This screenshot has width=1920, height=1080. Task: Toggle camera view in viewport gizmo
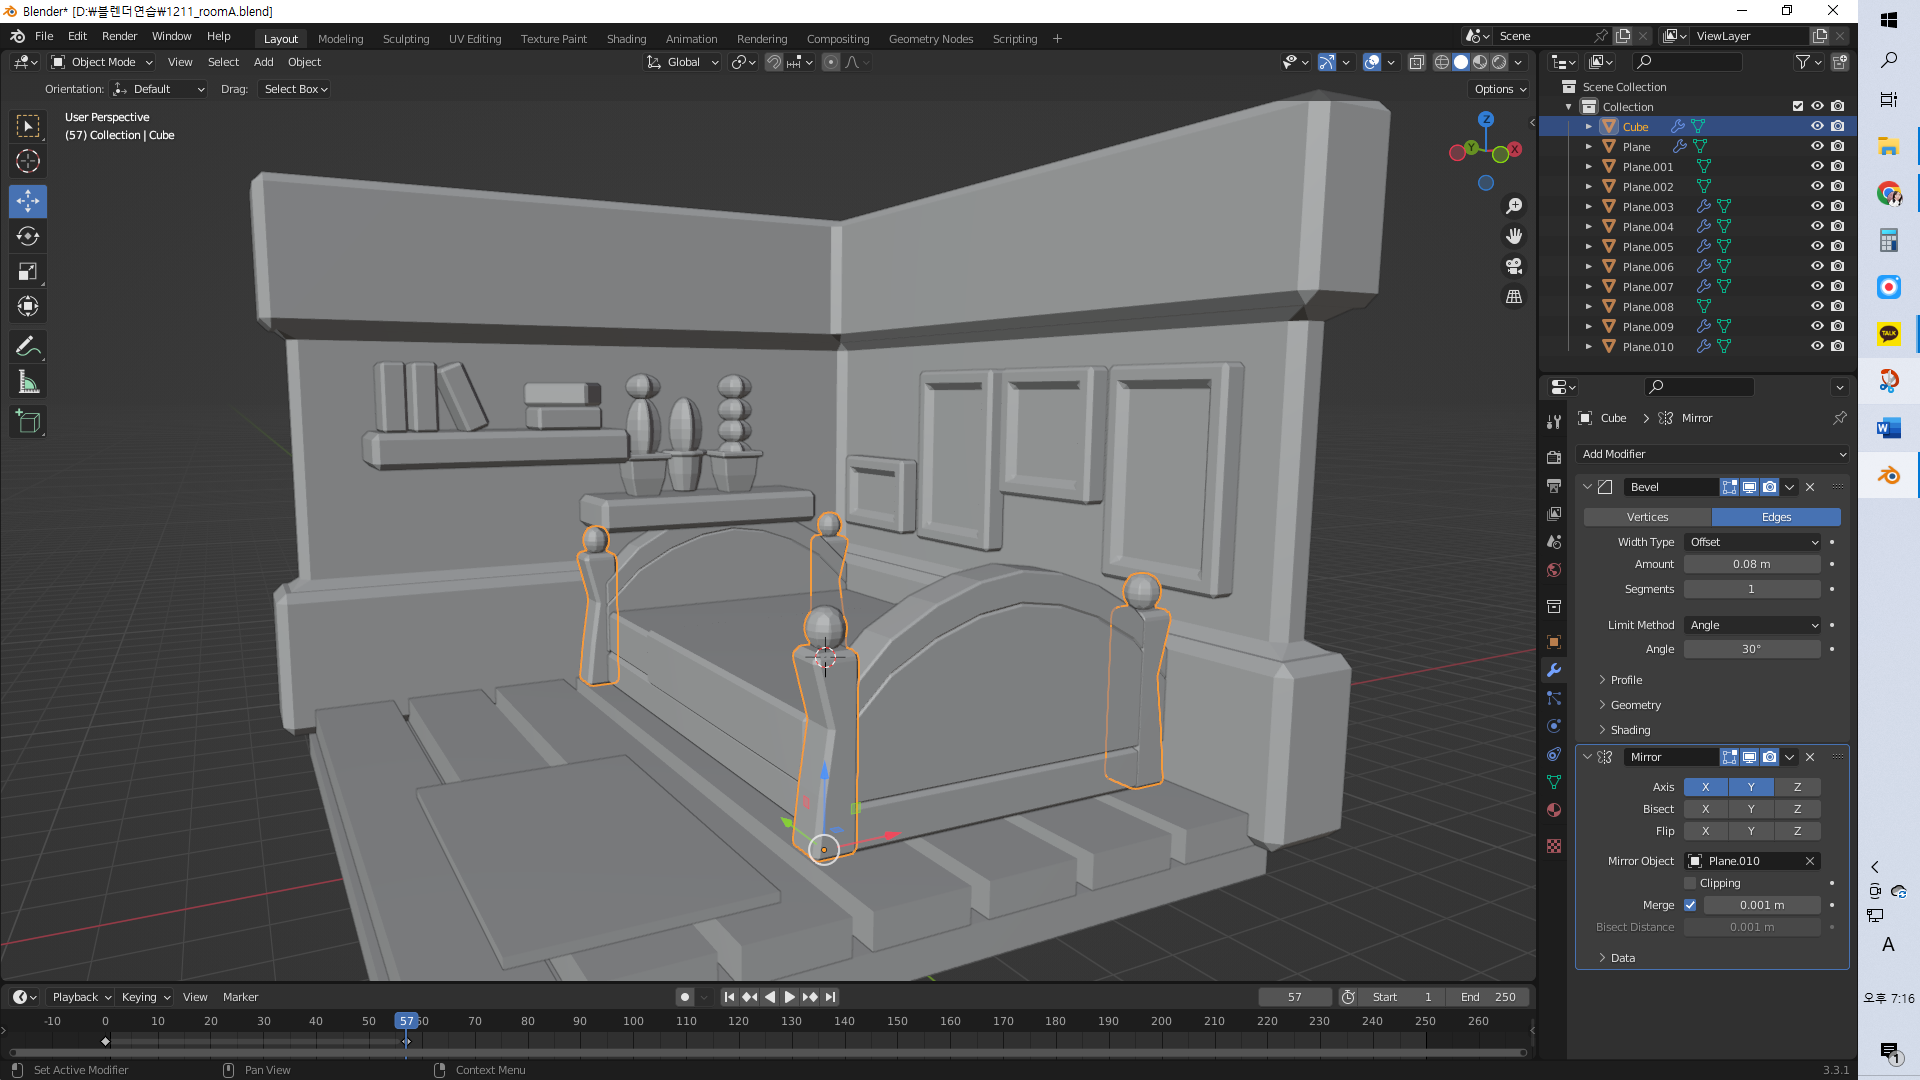coord(1514,267)
